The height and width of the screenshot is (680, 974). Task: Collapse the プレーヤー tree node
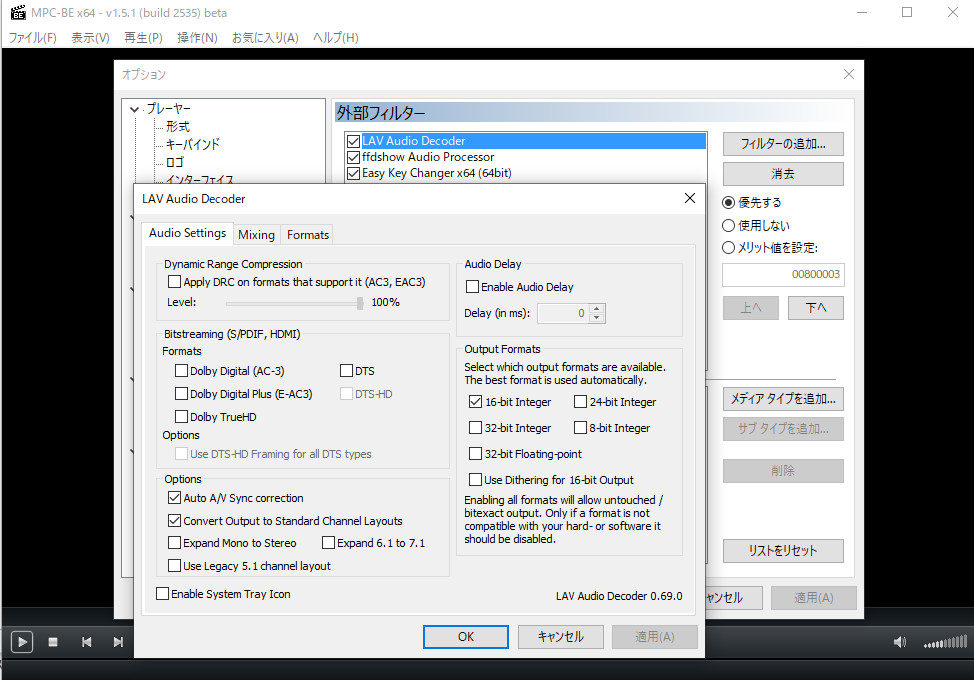click(x=135, y=109)
